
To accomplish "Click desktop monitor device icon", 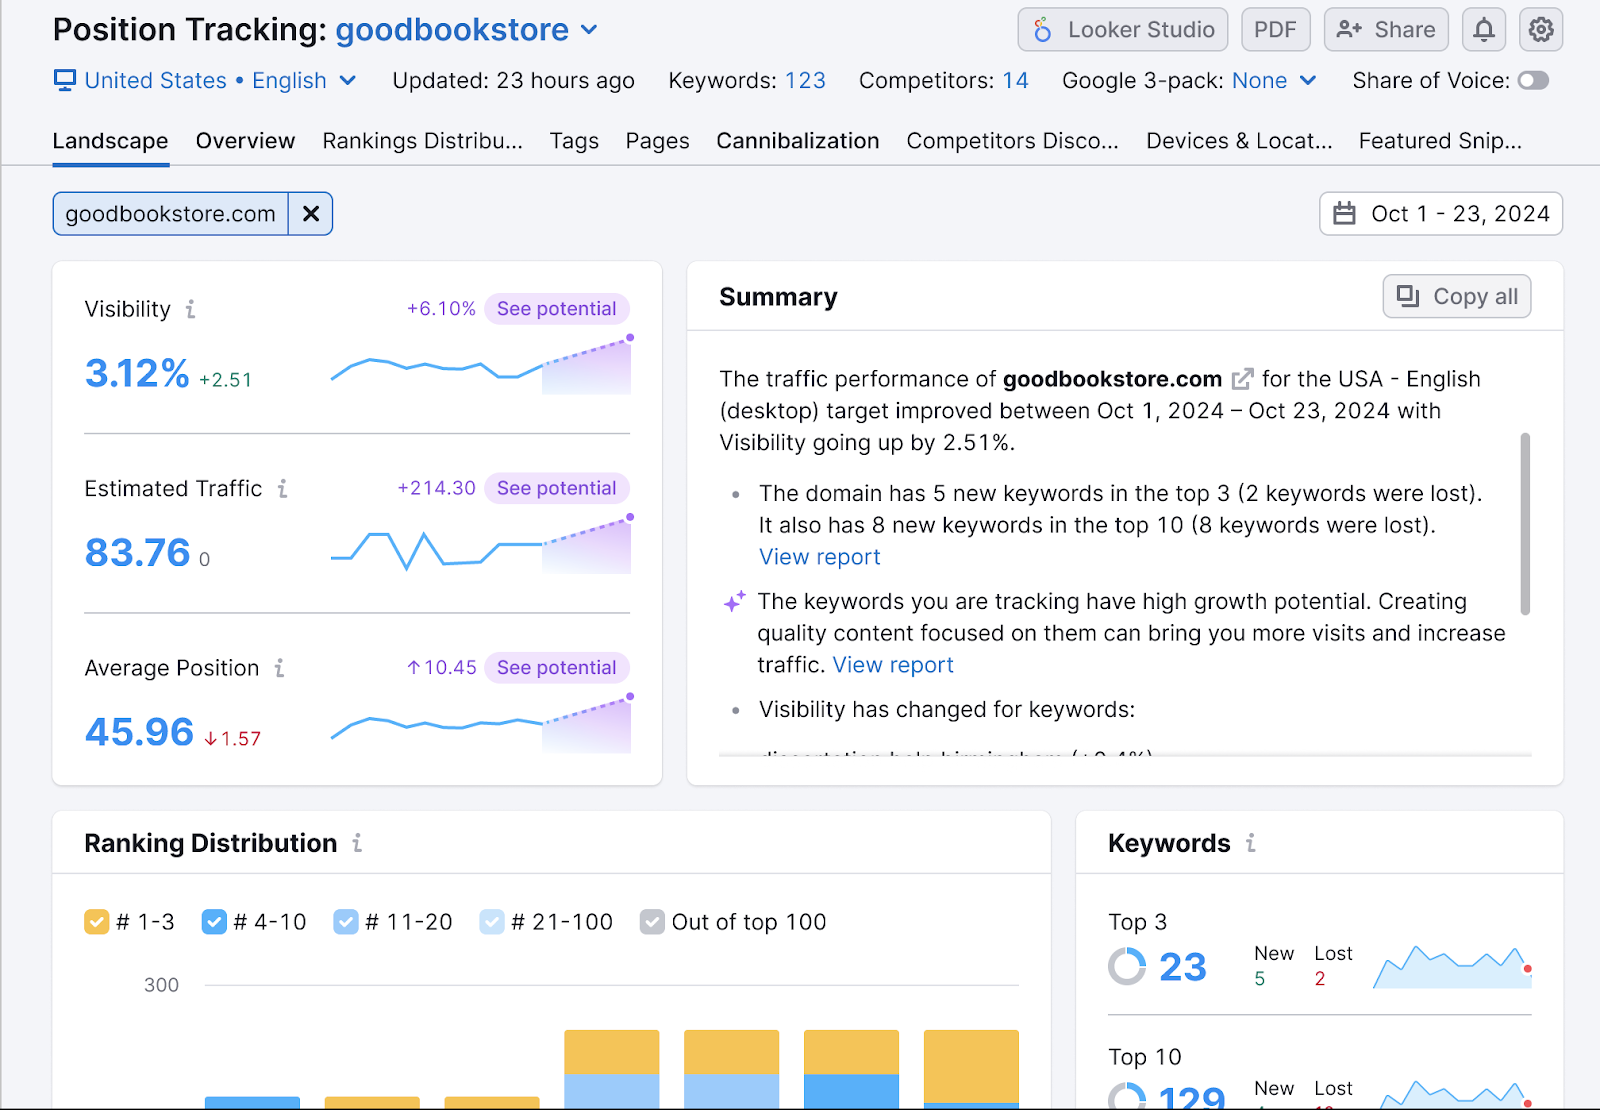I will click(x=65, y=80).
